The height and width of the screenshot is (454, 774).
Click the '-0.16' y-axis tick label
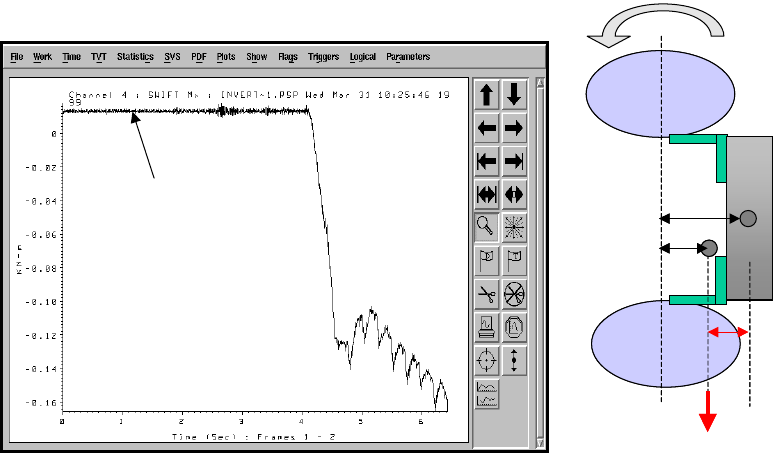point(43,403)
